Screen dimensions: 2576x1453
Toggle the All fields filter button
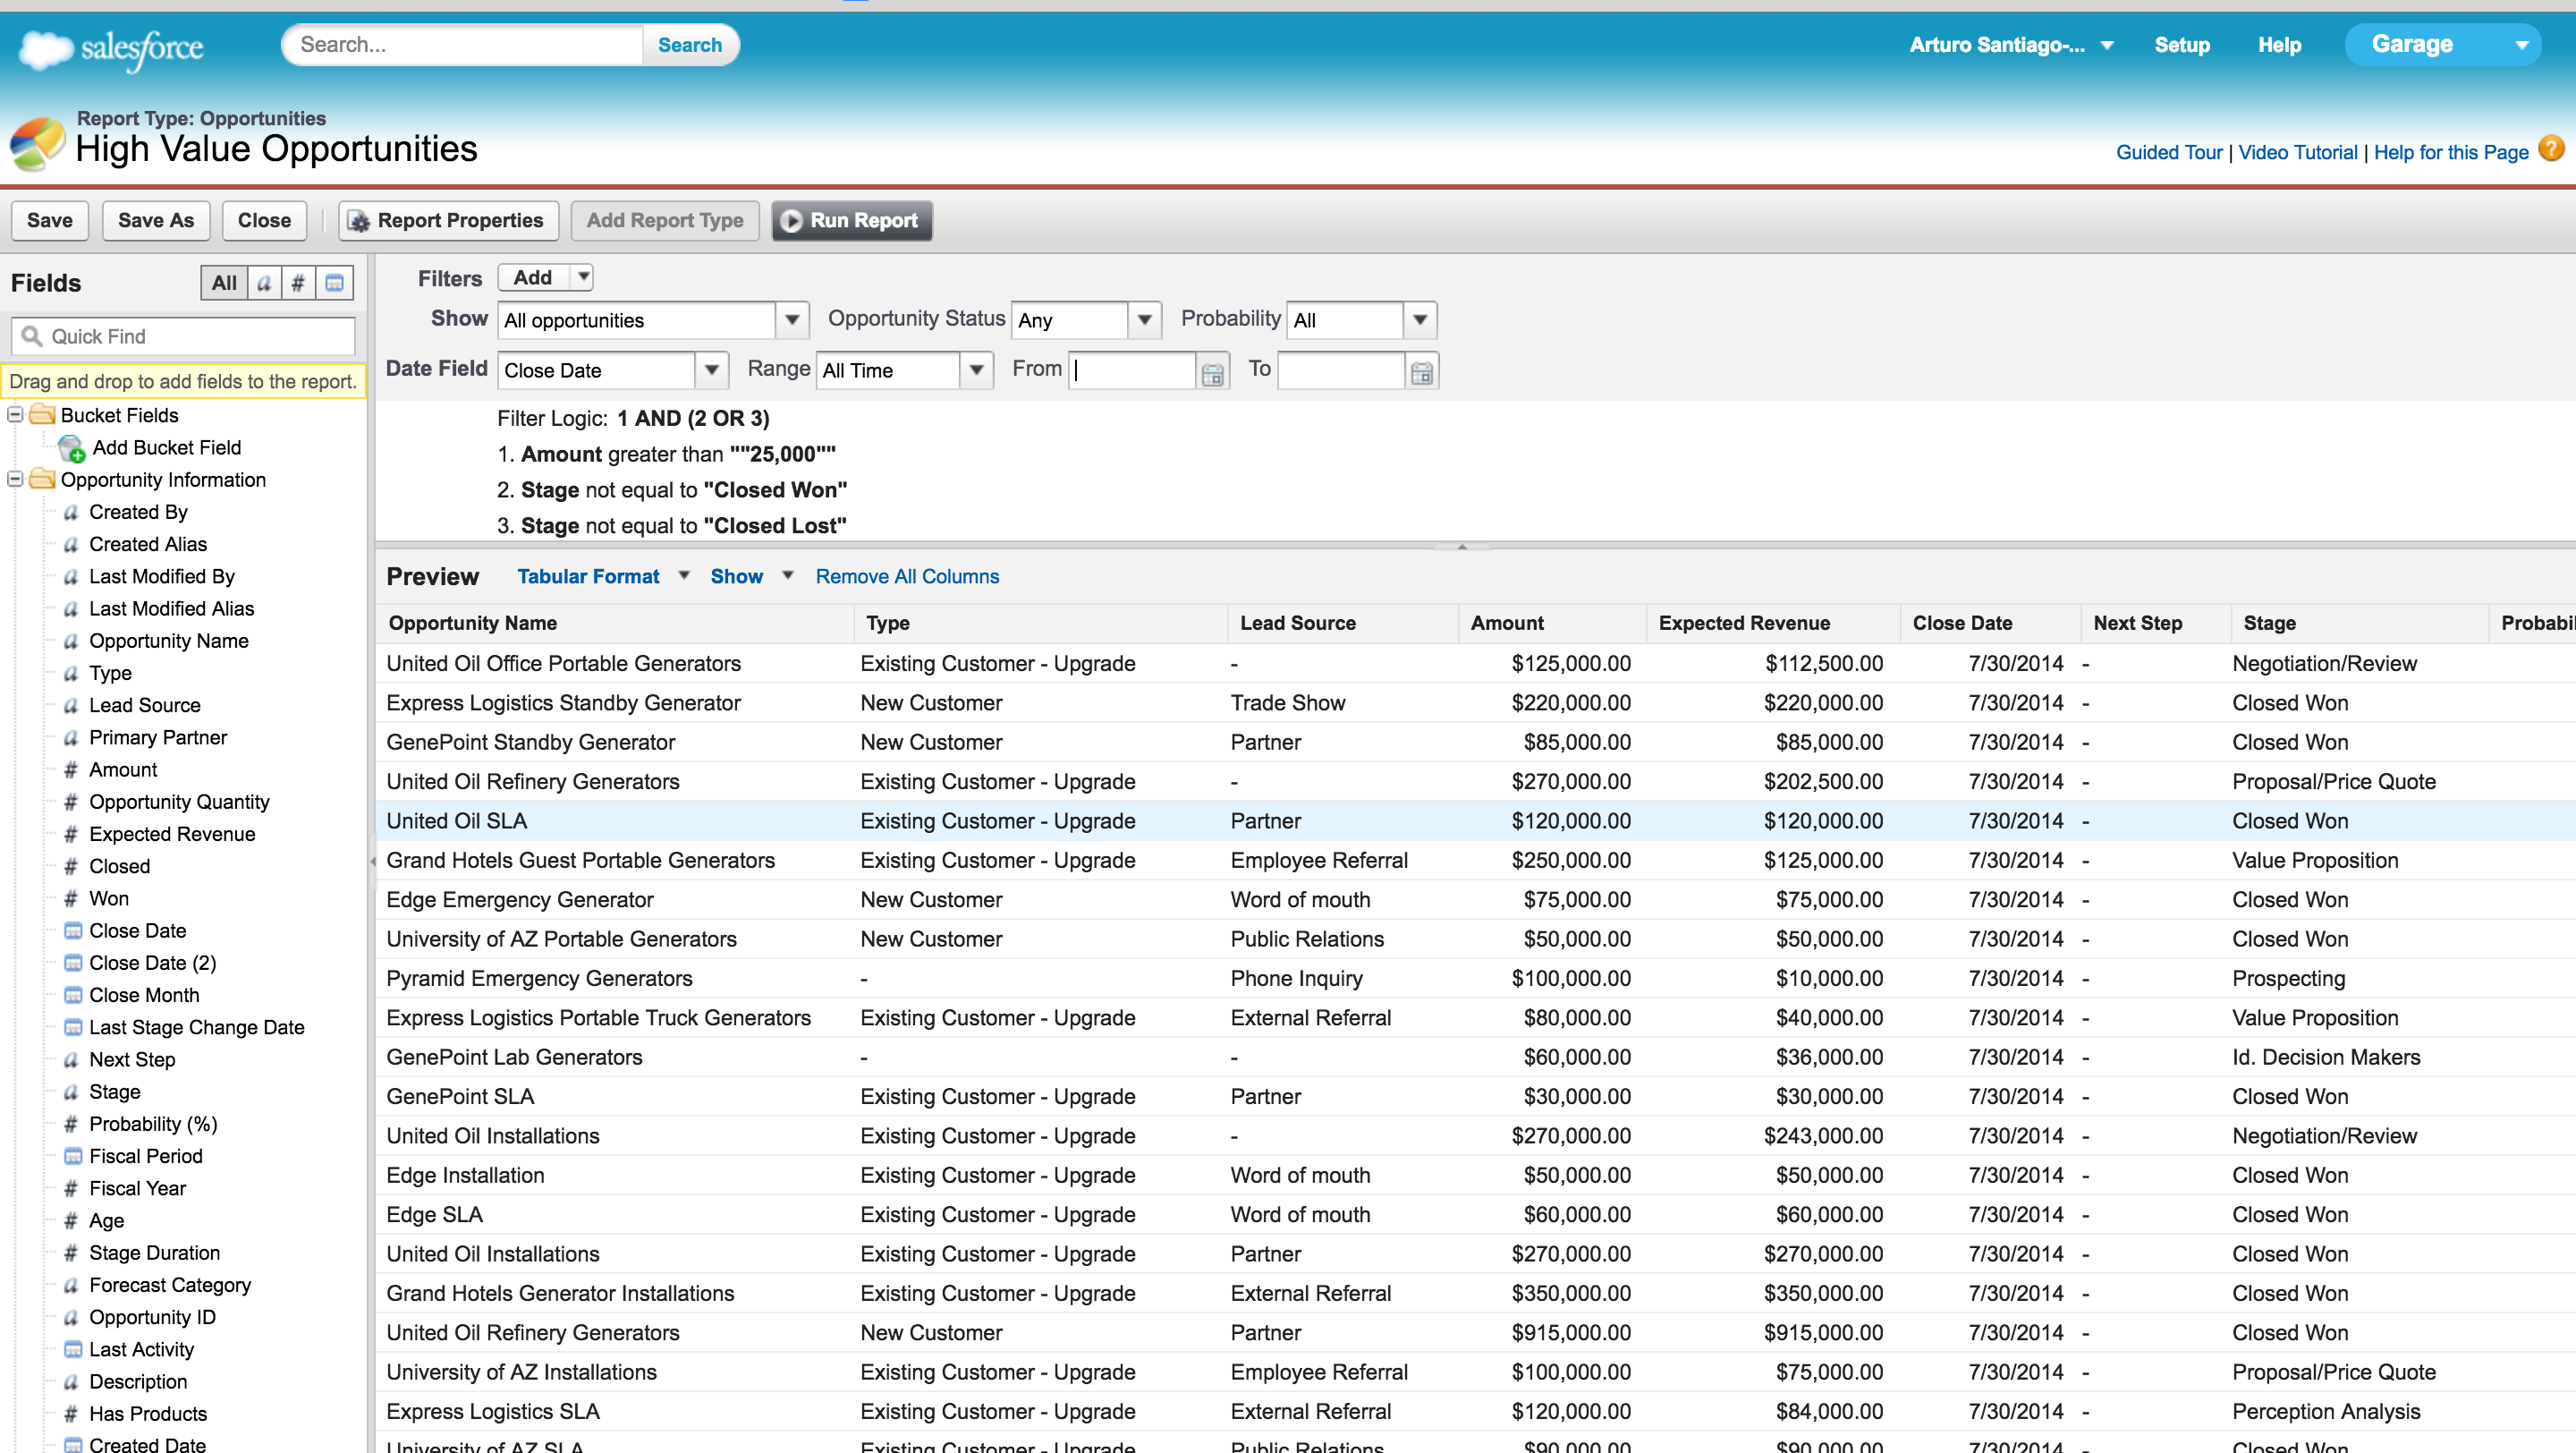224,283
